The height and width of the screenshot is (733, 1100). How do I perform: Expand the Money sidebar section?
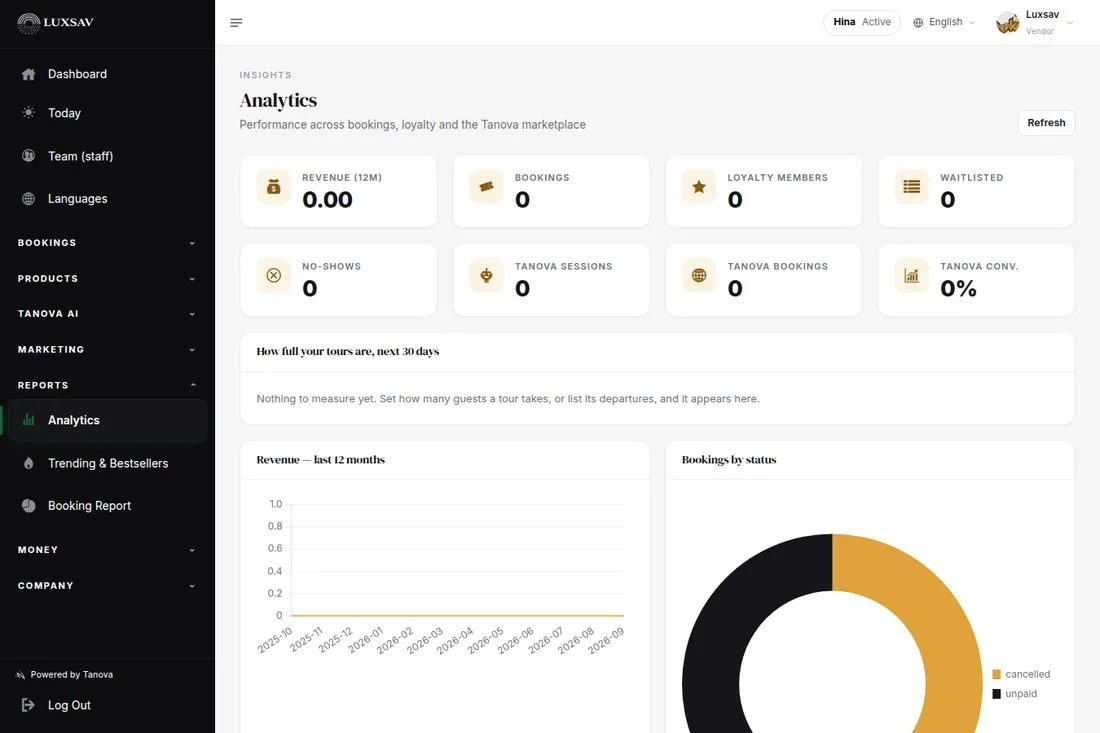pyautogui.click(x=107, y=550)
